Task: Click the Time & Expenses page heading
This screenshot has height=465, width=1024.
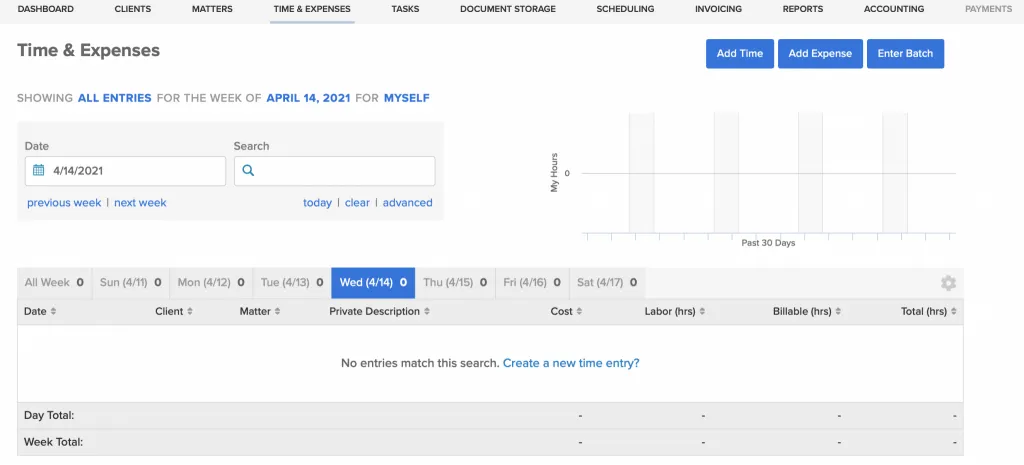Action: pos(88,50)
